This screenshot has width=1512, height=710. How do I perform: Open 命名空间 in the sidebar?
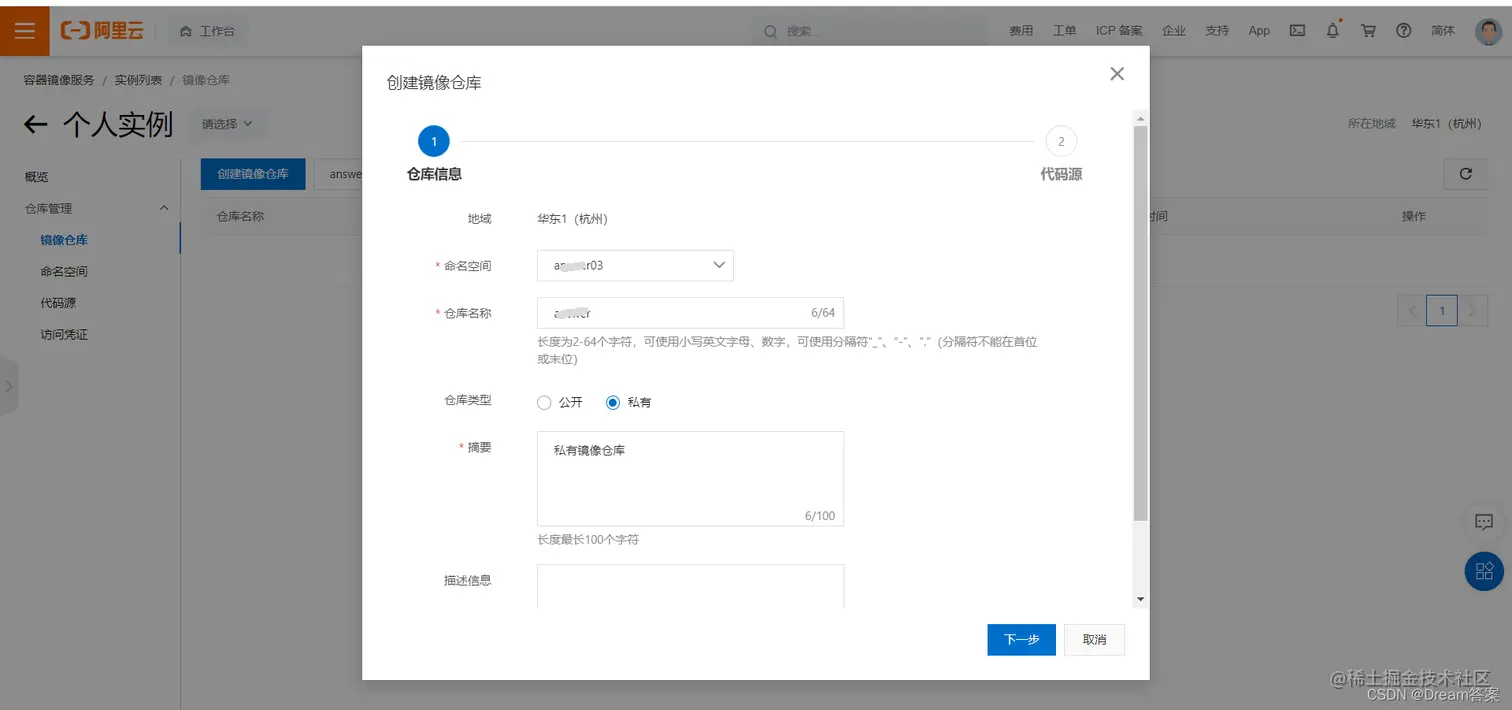pyautogui.click(x=64, y=271)
